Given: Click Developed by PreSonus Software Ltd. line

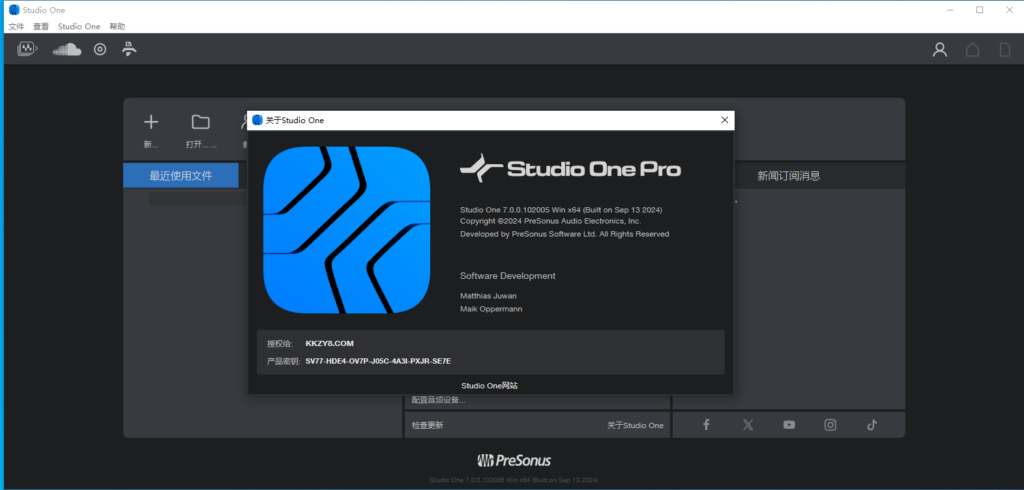Looking at the screenshot, I should tap(564, 234).
